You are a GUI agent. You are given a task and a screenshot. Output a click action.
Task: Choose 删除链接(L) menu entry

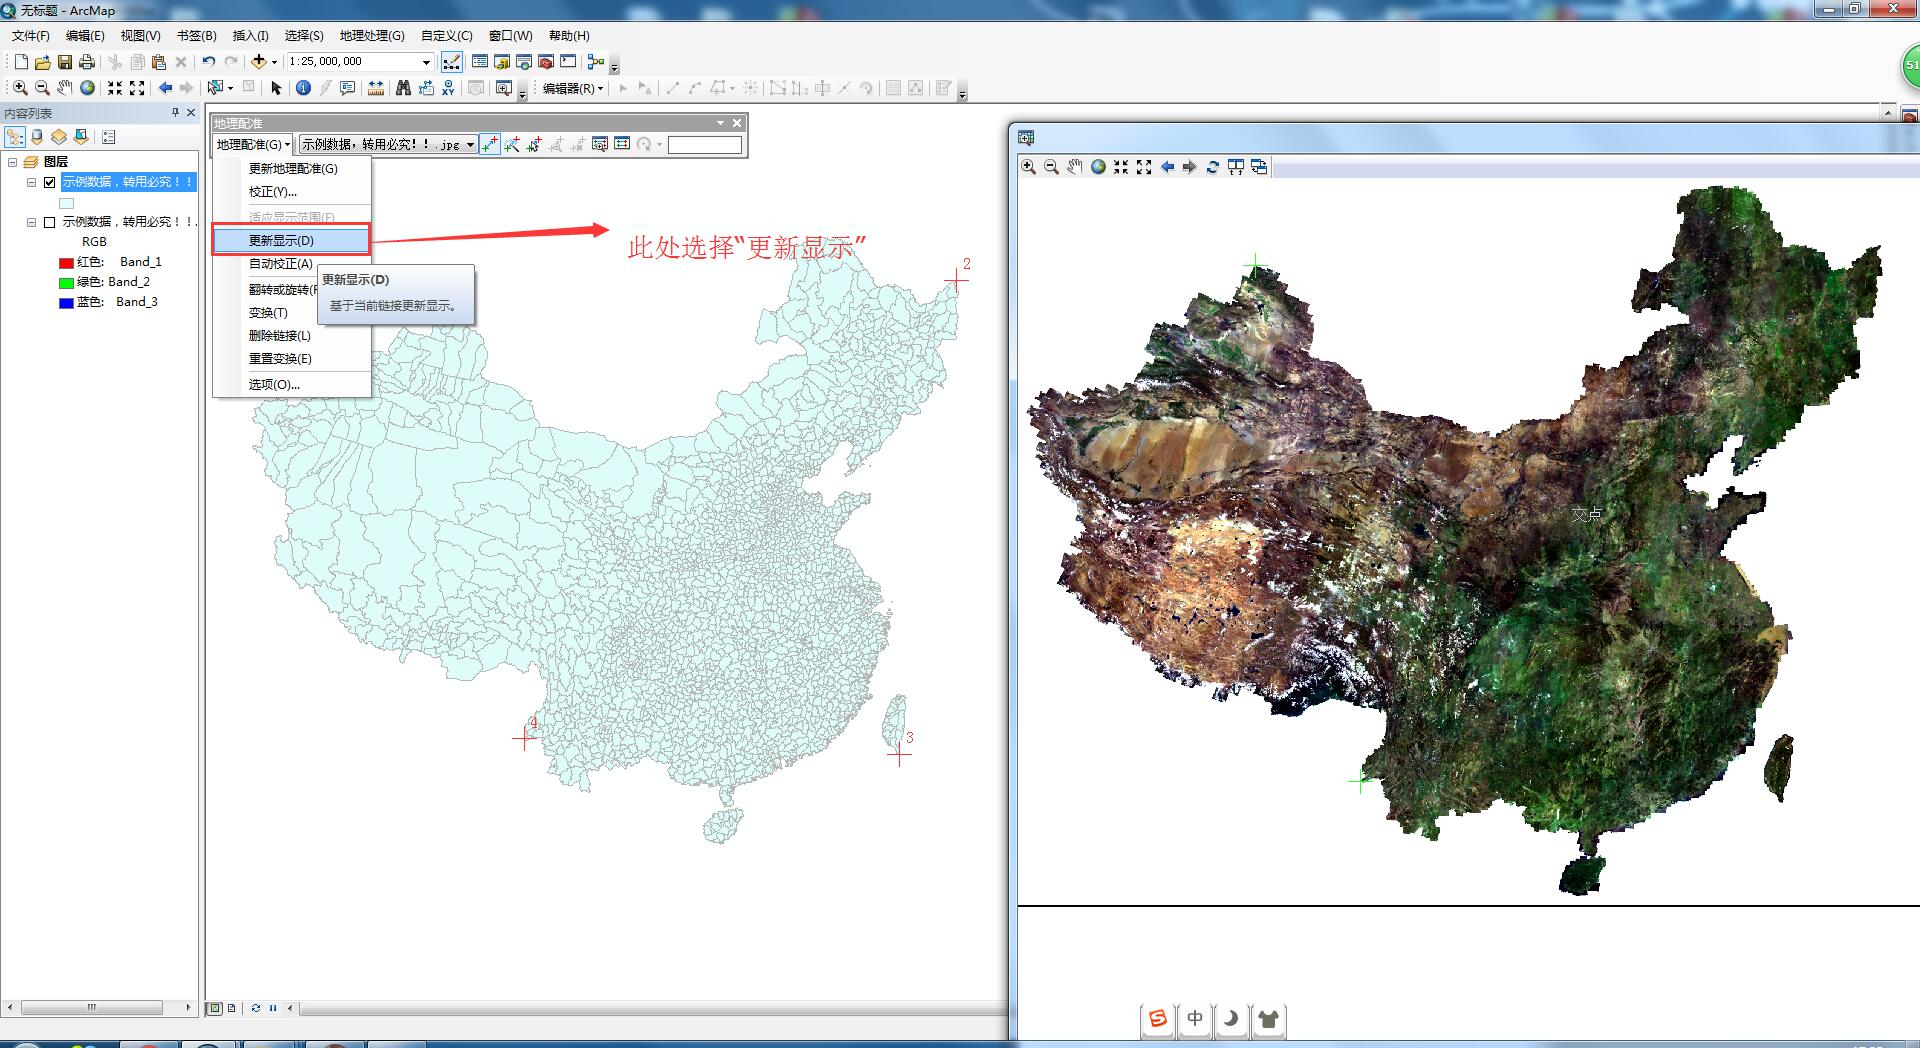[291, 335]
